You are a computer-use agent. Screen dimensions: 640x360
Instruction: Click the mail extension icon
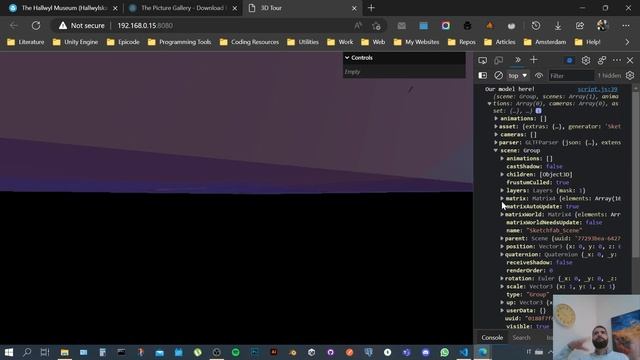coord(402,25)
